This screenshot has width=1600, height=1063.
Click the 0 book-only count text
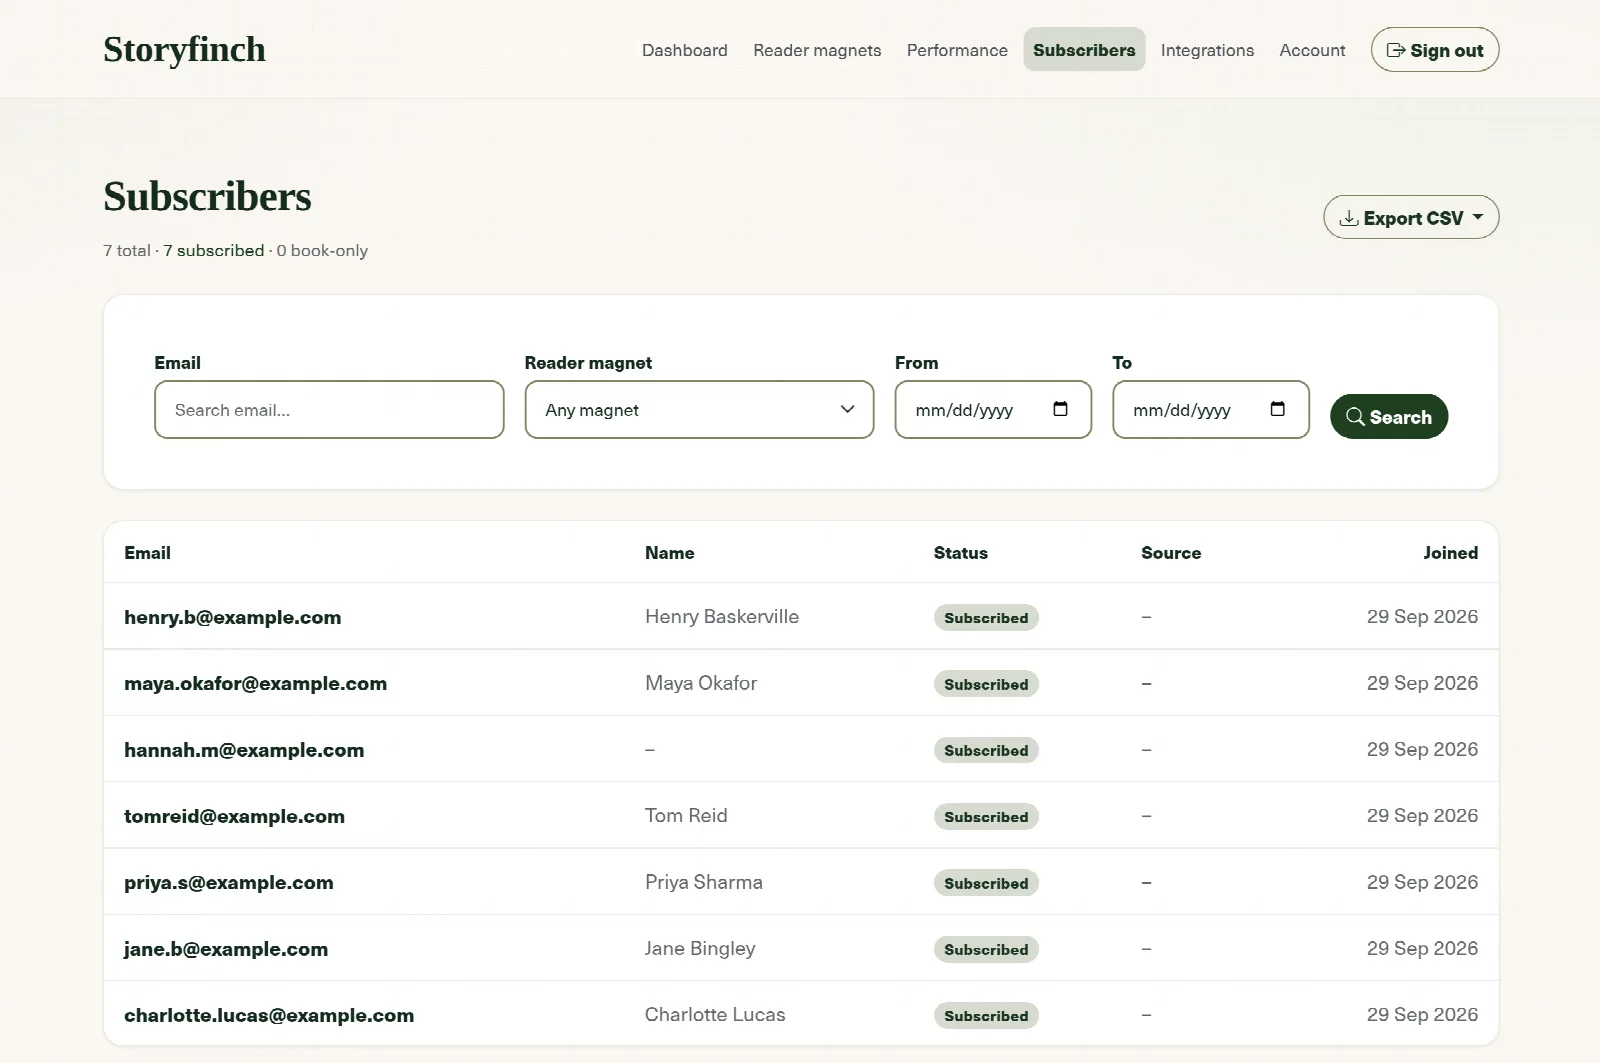click(322, 250)
